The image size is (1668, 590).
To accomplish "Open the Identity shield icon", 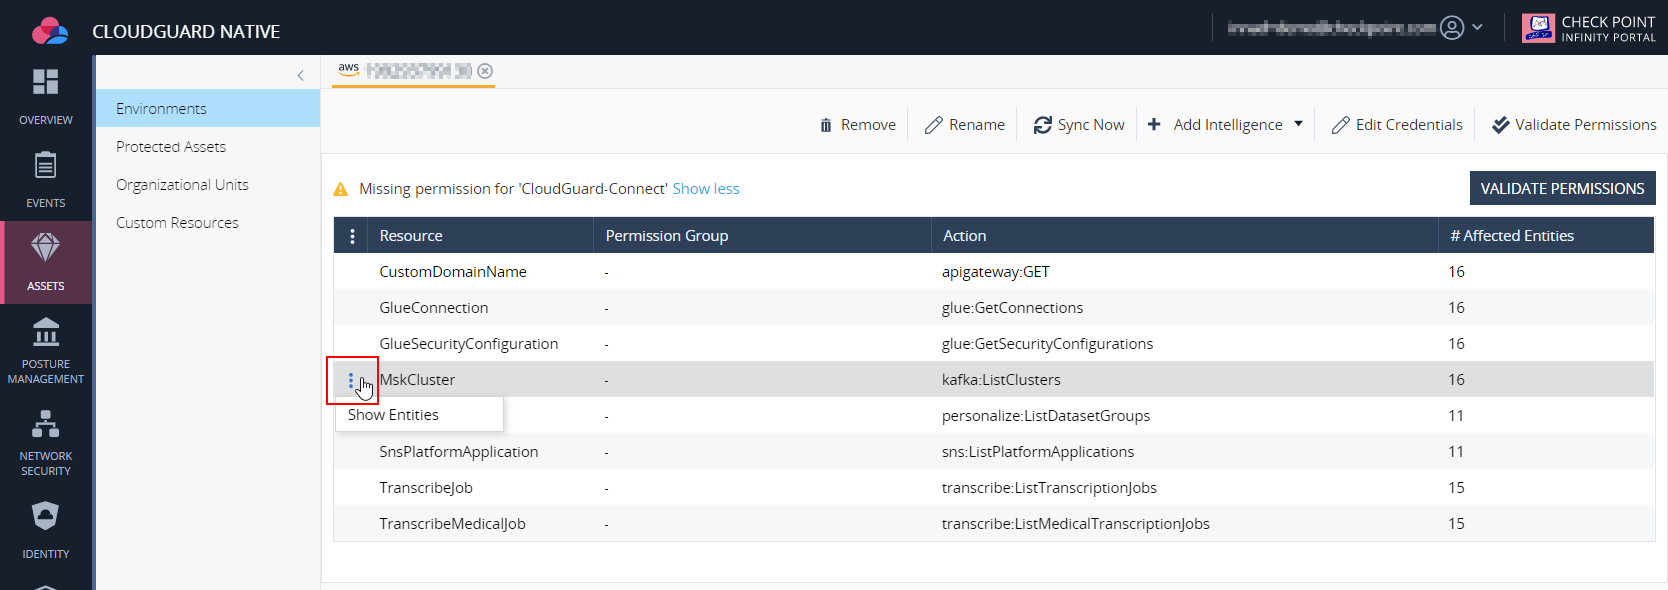I will [x=46, y=515].
